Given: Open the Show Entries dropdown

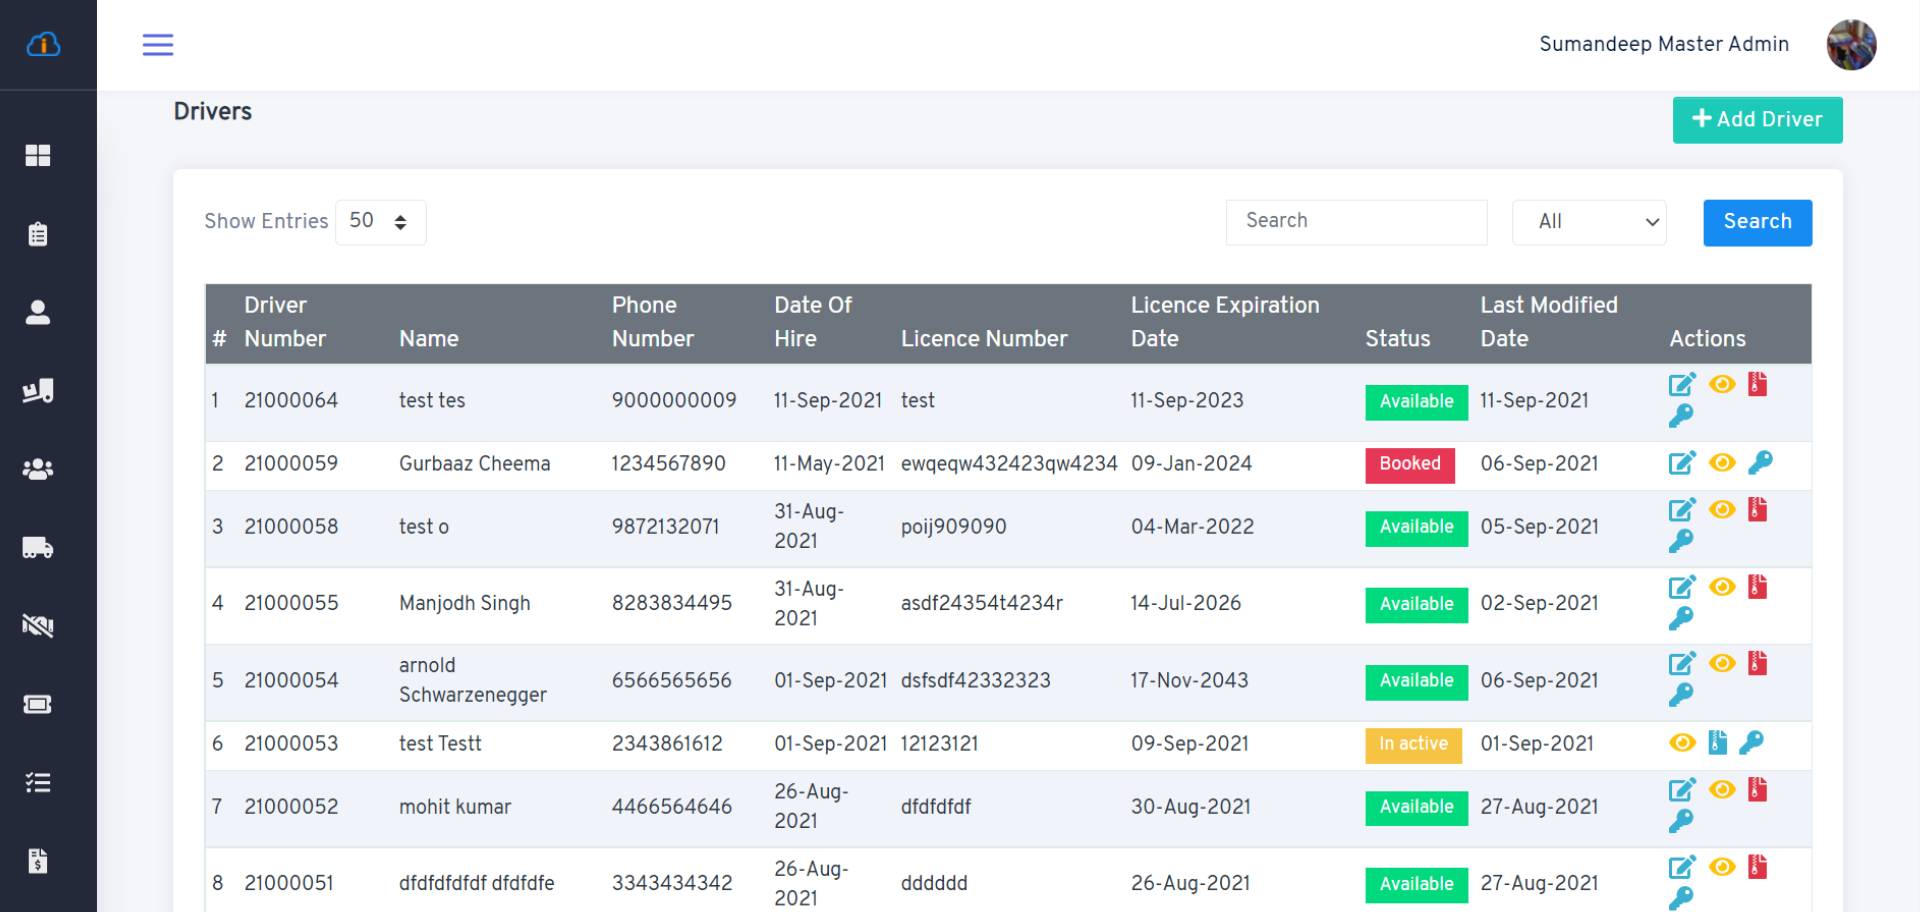Looking at the screenshot, I should coord(380,222).
